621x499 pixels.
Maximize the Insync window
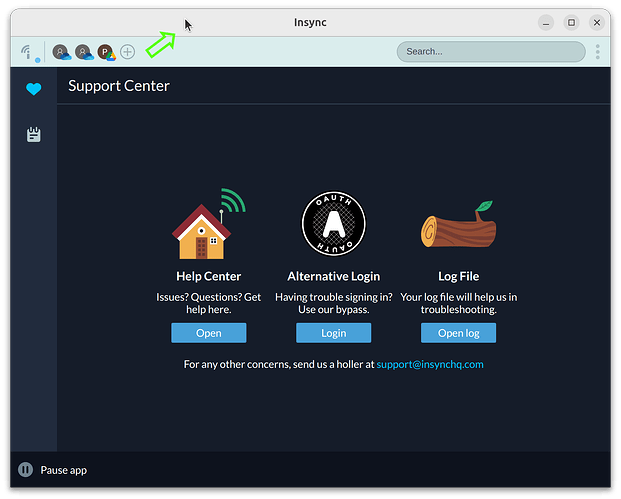coord(571,23)
